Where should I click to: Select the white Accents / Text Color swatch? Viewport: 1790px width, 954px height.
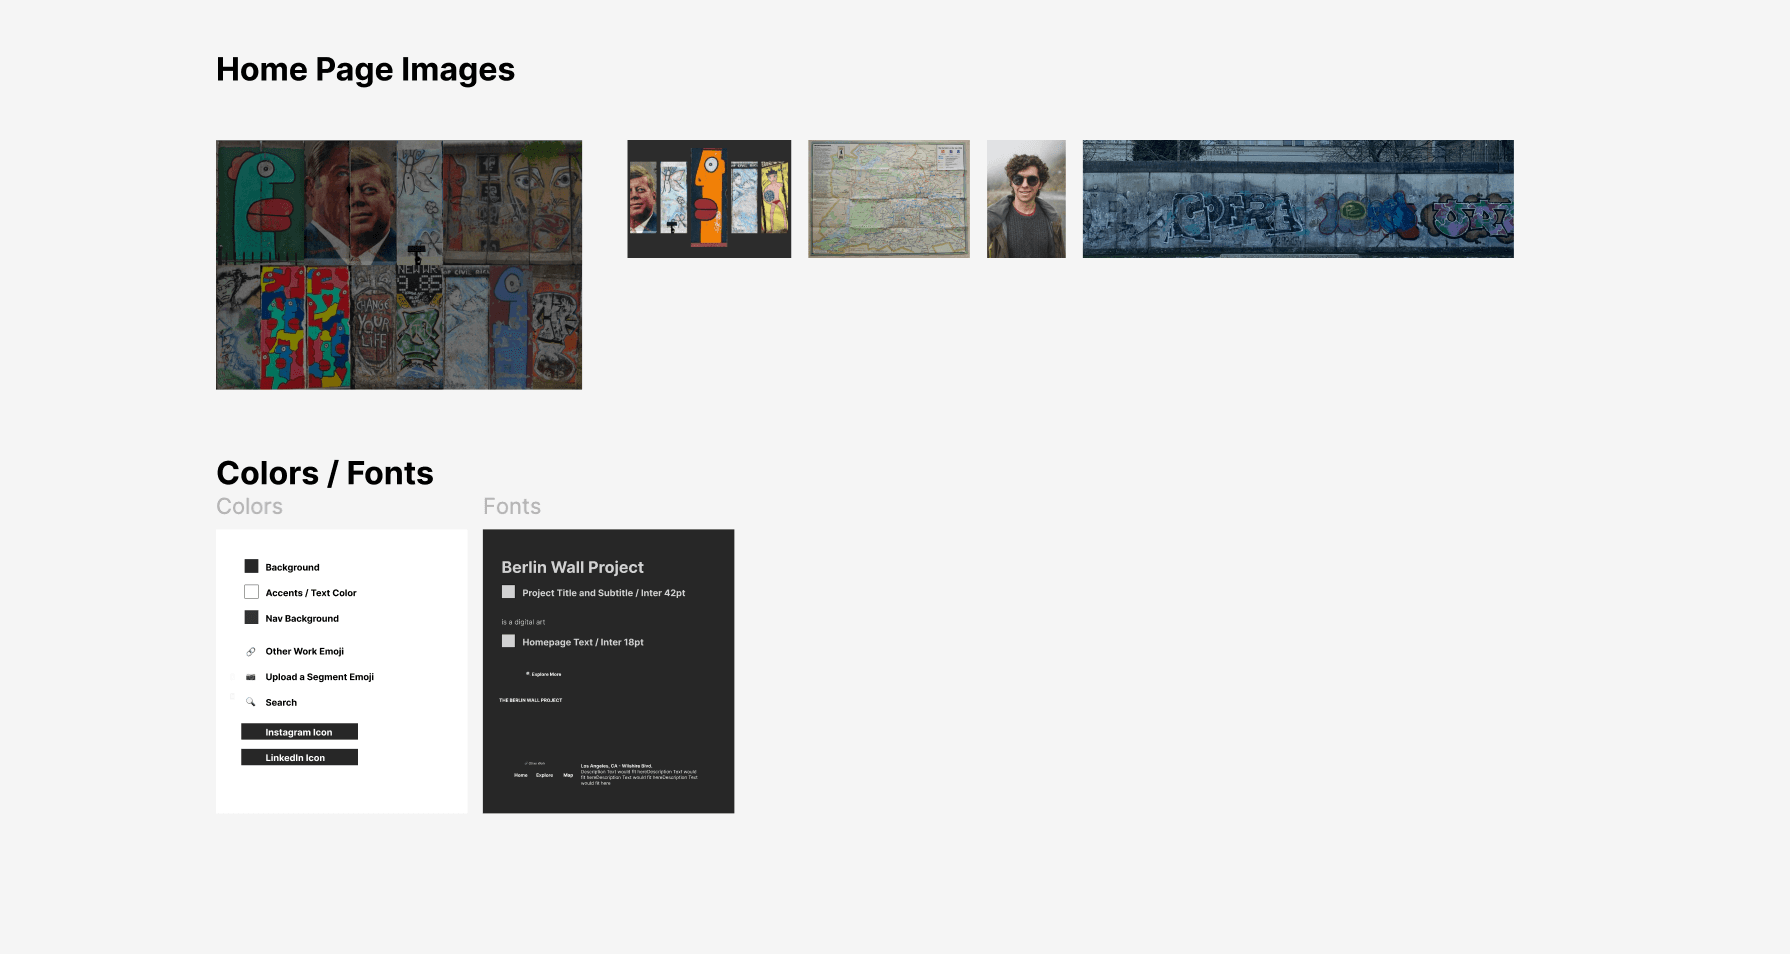pyautogui.click(x=251, y=592)
